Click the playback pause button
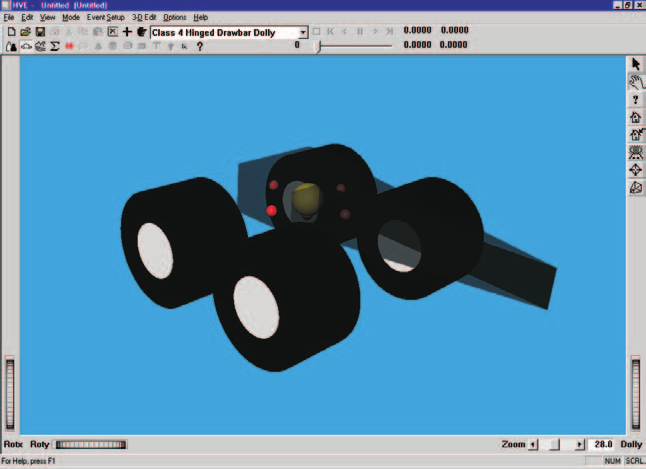This screenshot has width=646, height=469. (x=360, y=31)
